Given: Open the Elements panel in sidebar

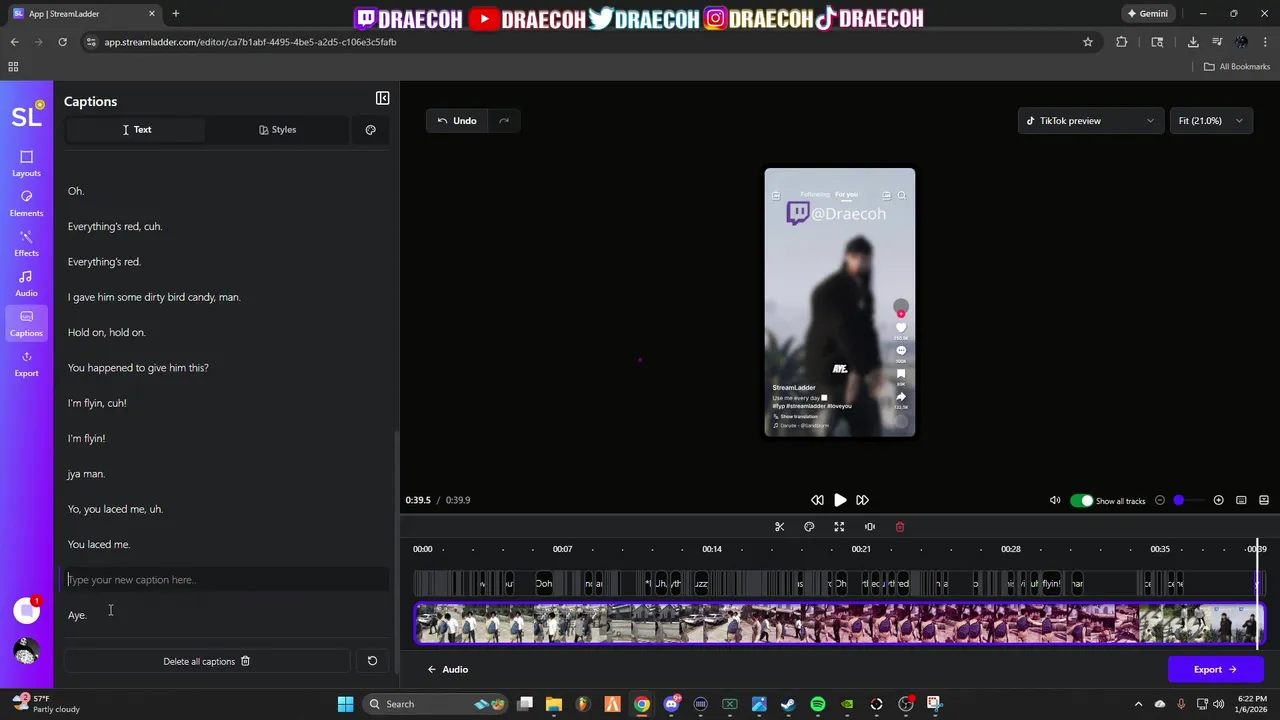Looking at the screenshot, I should click(x=26, y=203).
